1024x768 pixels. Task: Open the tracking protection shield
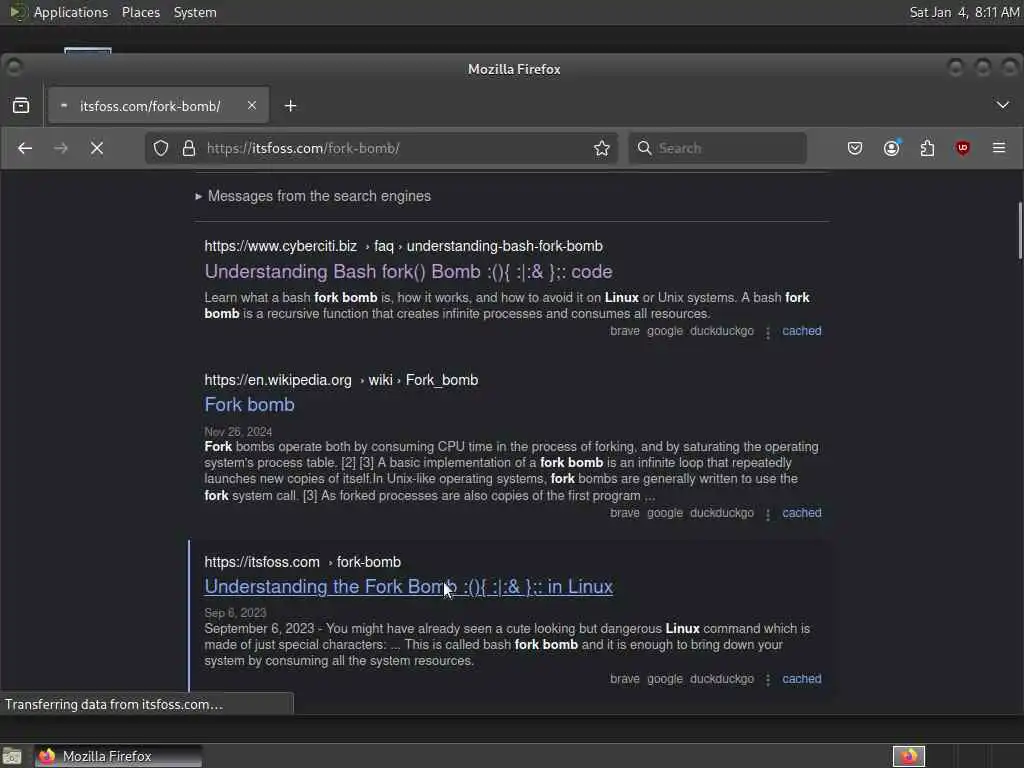coord(161,148)
